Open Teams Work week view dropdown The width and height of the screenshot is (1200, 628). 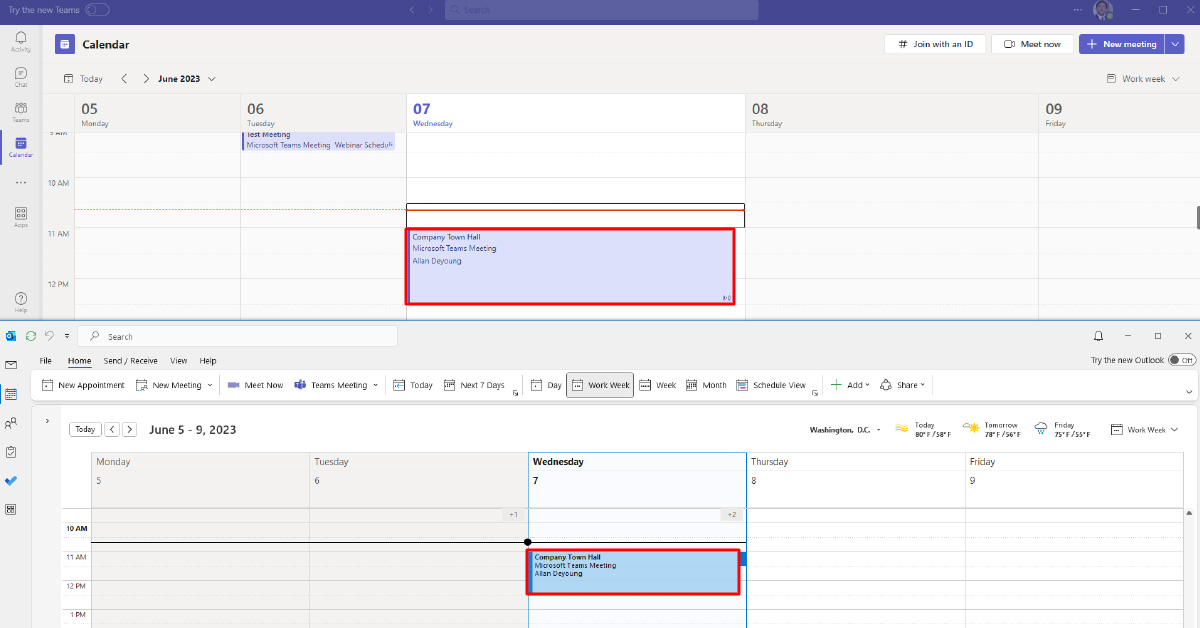tap(1143, 78)
